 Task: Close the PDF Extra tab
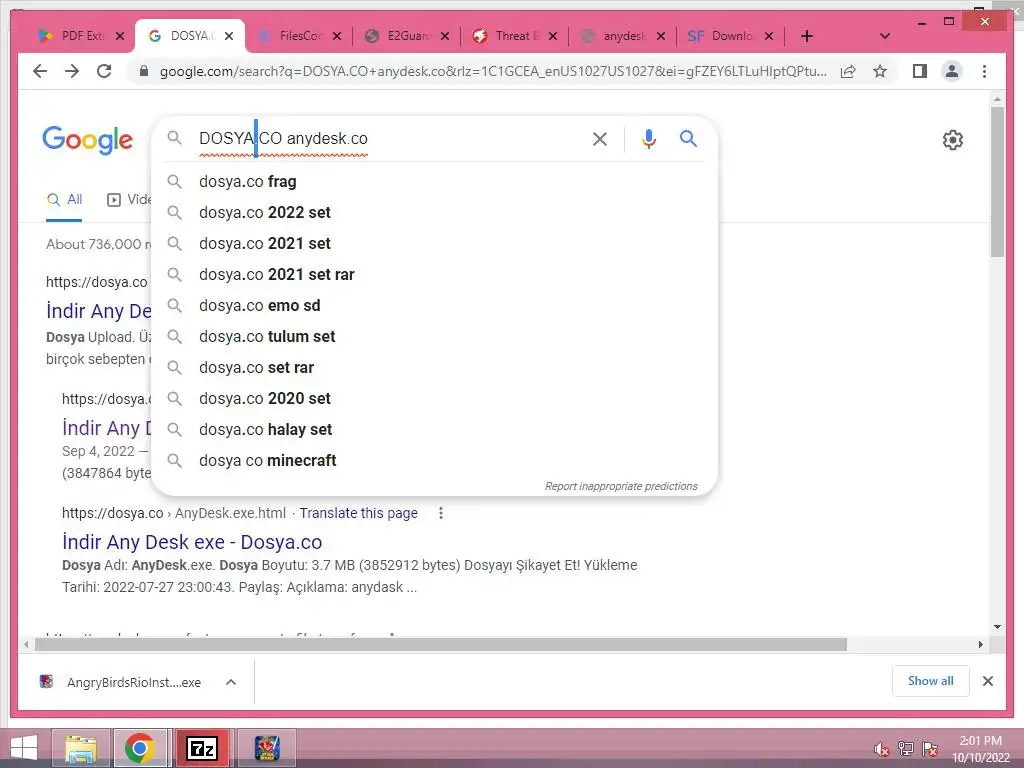click(x=120, y=36)
